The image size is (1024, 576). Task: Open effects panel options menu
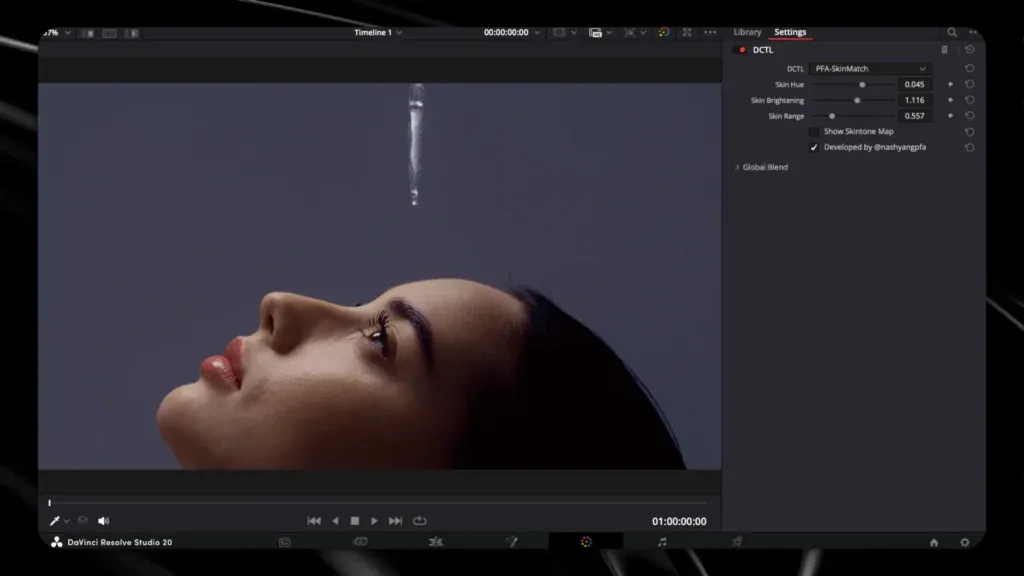click(973, 32)
